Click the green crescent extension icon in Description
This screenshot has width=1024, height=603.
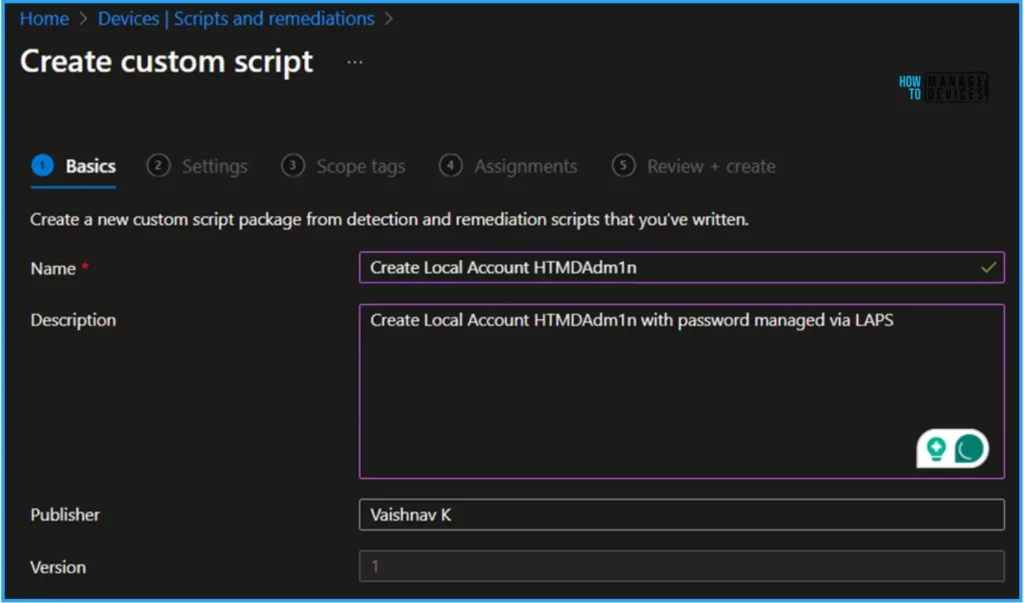(968, 449)
